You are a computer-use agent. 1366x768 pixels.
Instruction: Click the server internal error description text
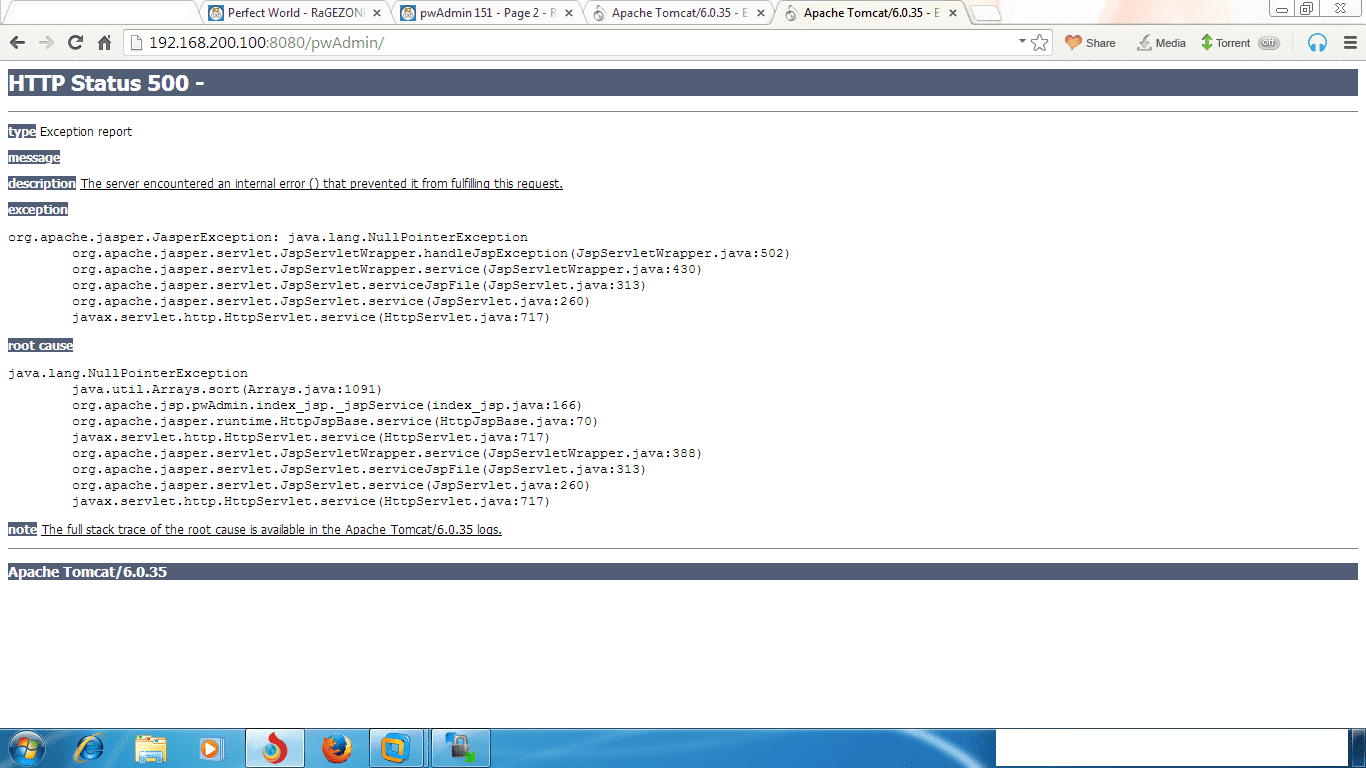pyautogui.click(x=321, y=184)
